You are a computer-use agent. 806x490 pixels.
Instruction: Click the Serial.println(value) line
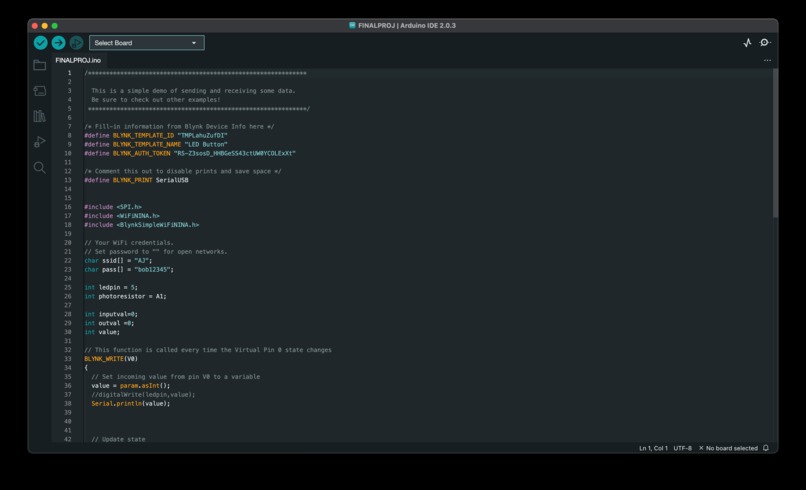131,404
